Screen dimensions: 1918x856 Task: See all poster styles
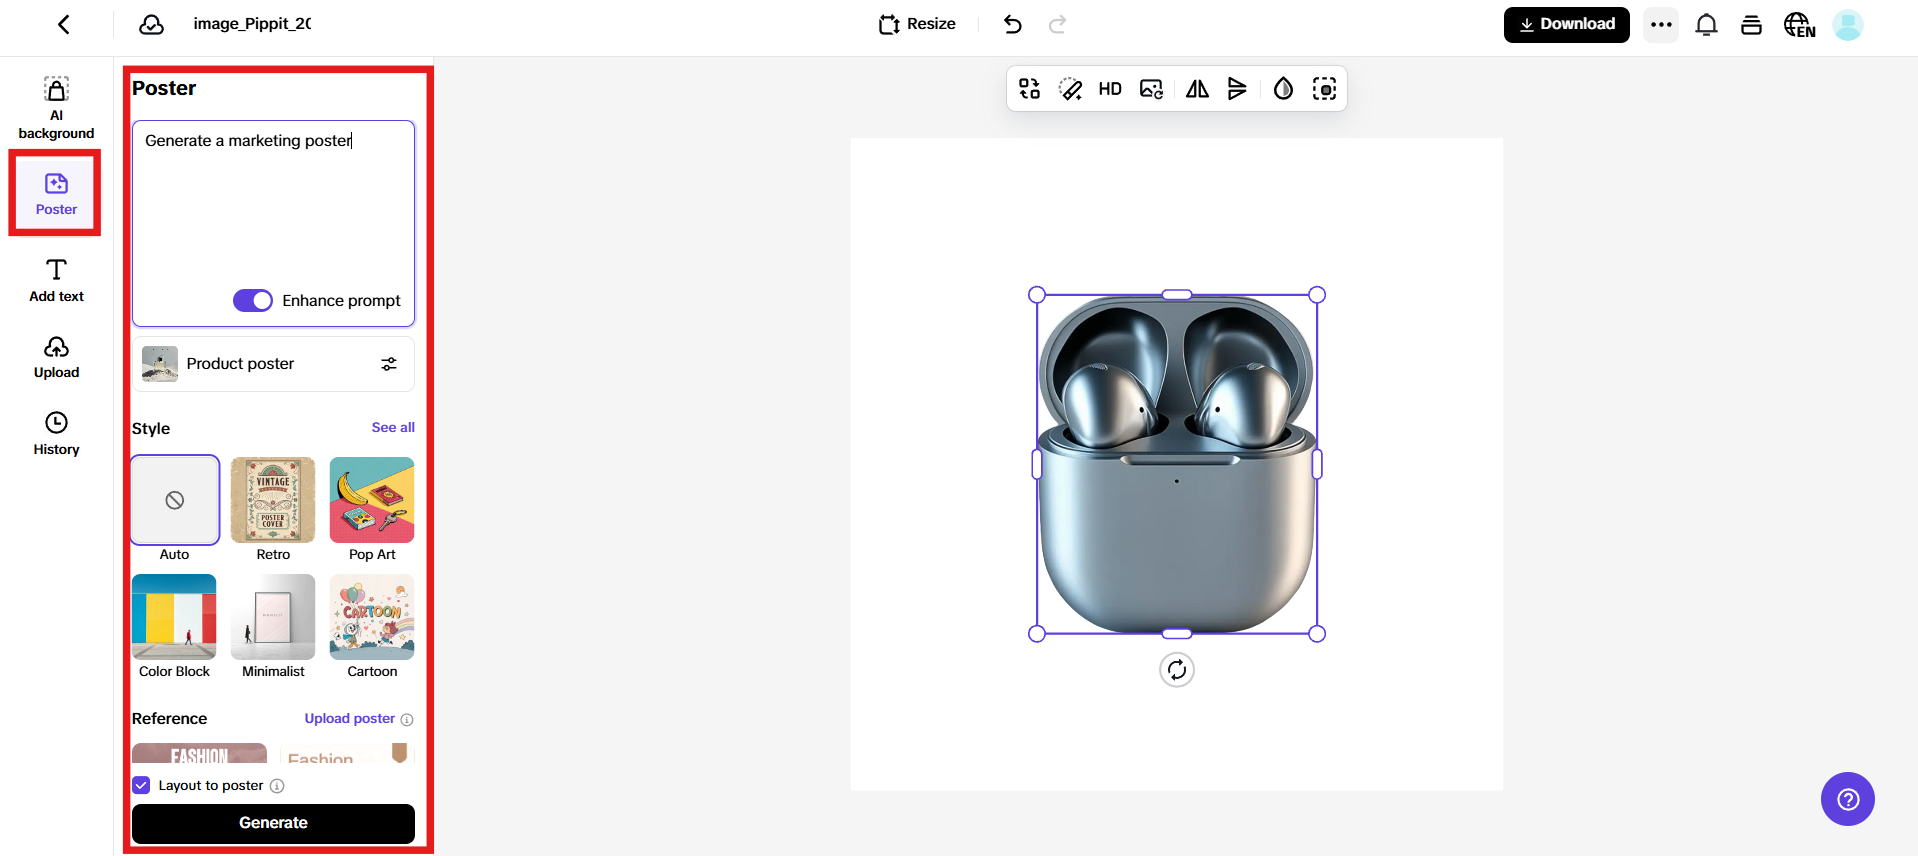[393, 427]
